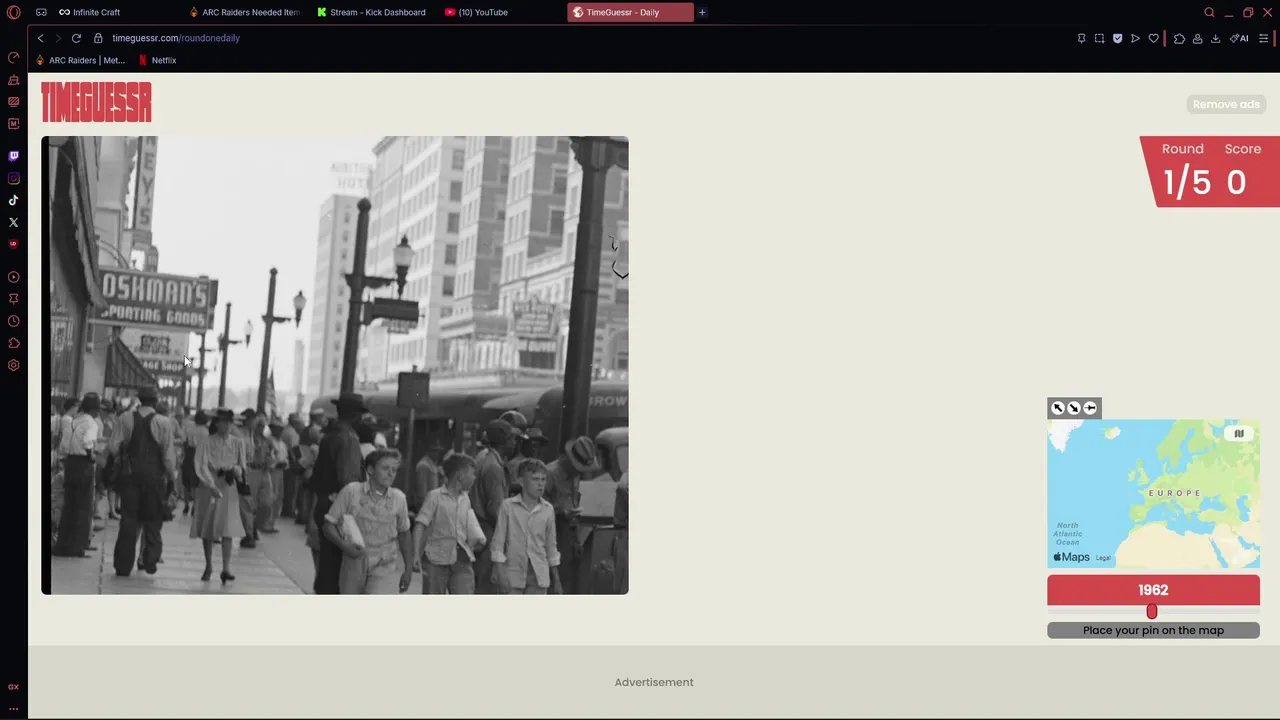Open a new tab with plus button
Screen dimensions: 1280x720
coord(702,12)
